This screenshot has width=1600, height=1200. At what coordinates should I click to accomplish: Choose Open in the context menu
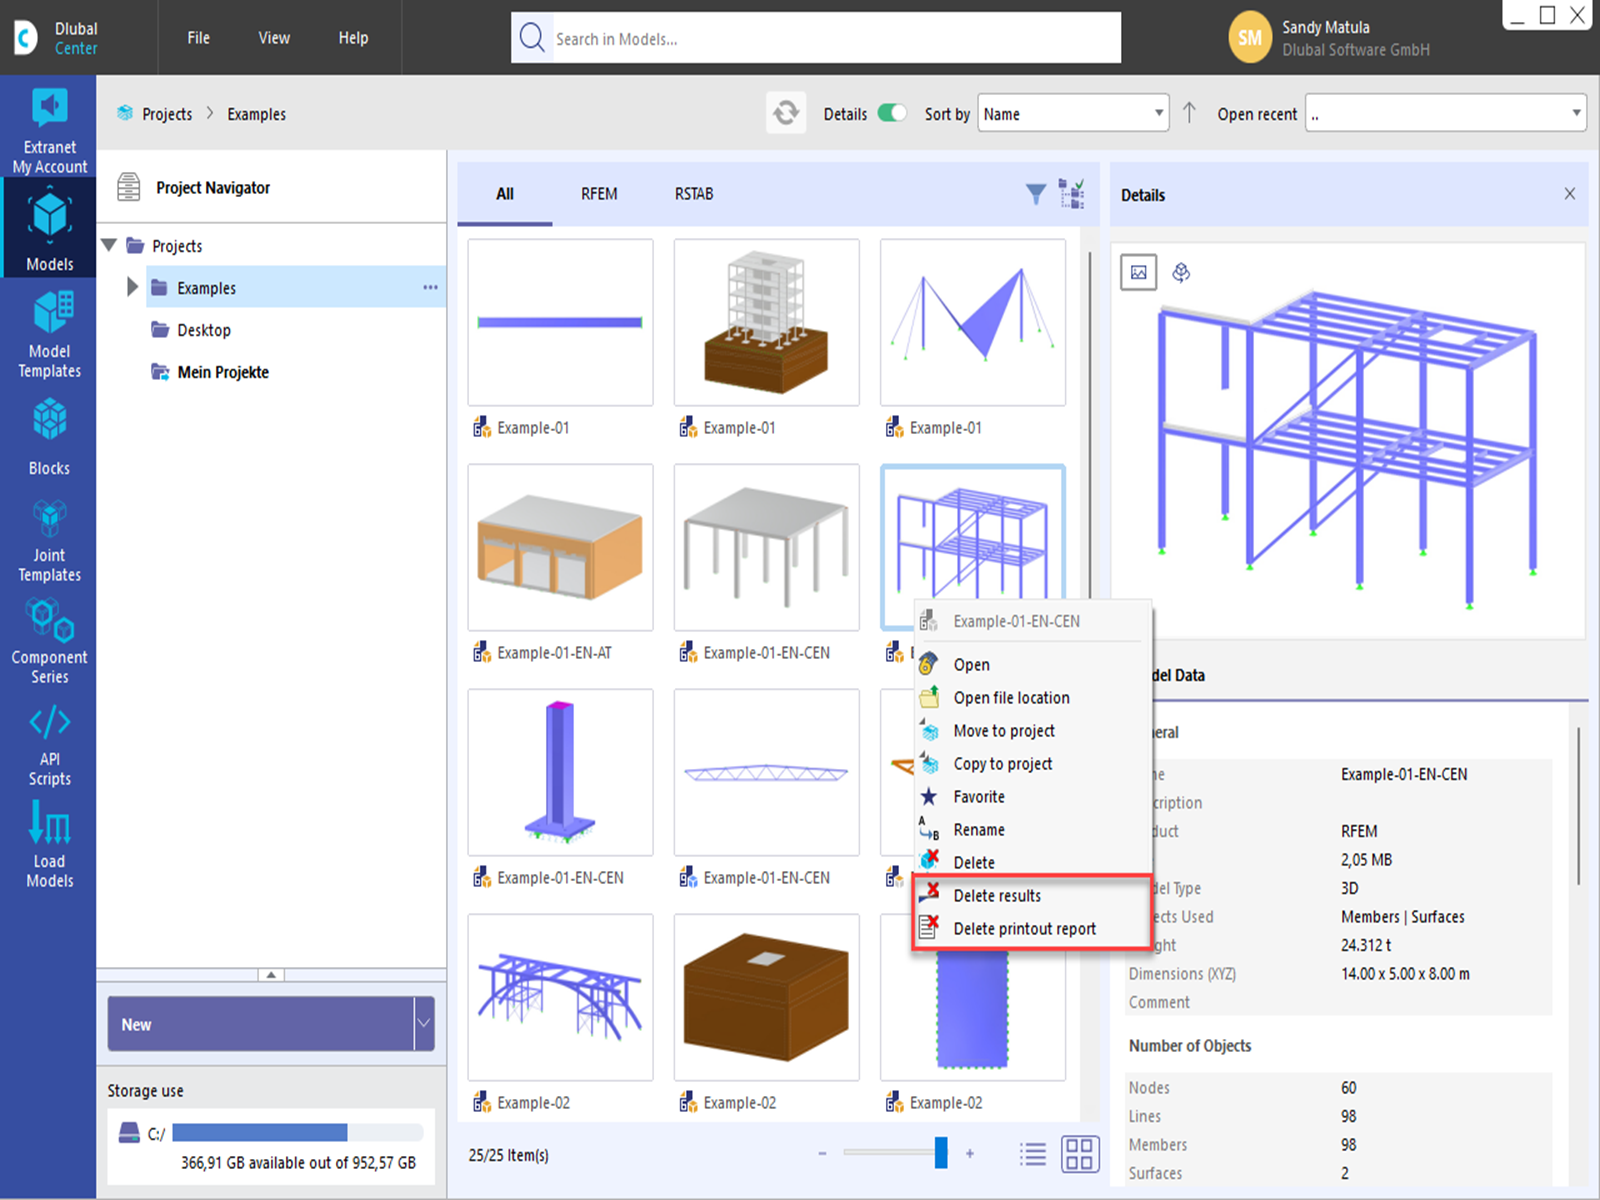[x=1032, y=664]
